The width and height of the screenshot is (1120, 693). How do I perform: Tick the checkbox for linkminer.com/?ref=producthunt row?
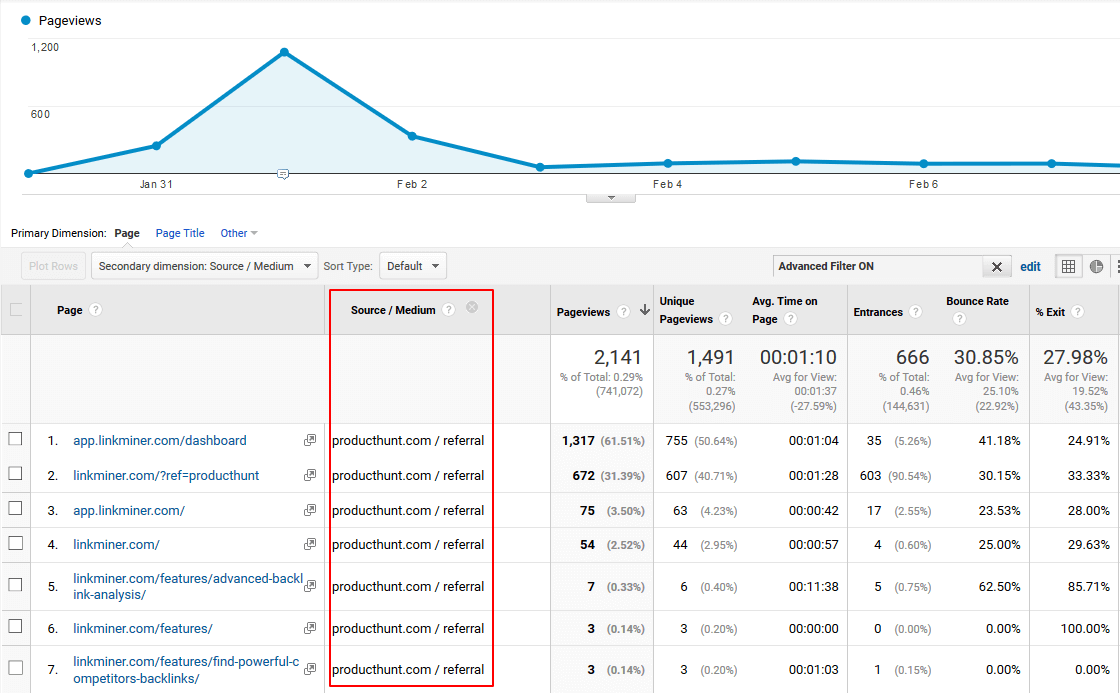[15, 474]
